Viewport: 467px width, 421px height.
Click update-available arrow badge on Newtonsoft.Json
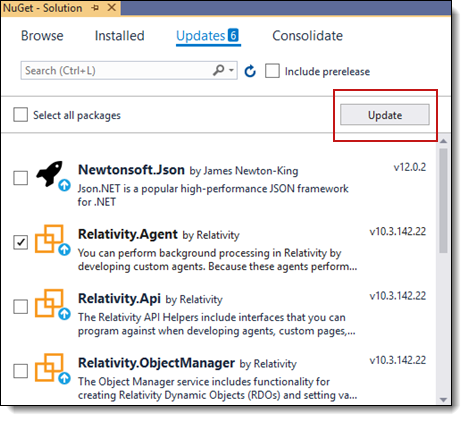pyautogui.click(x=64, y=185)
